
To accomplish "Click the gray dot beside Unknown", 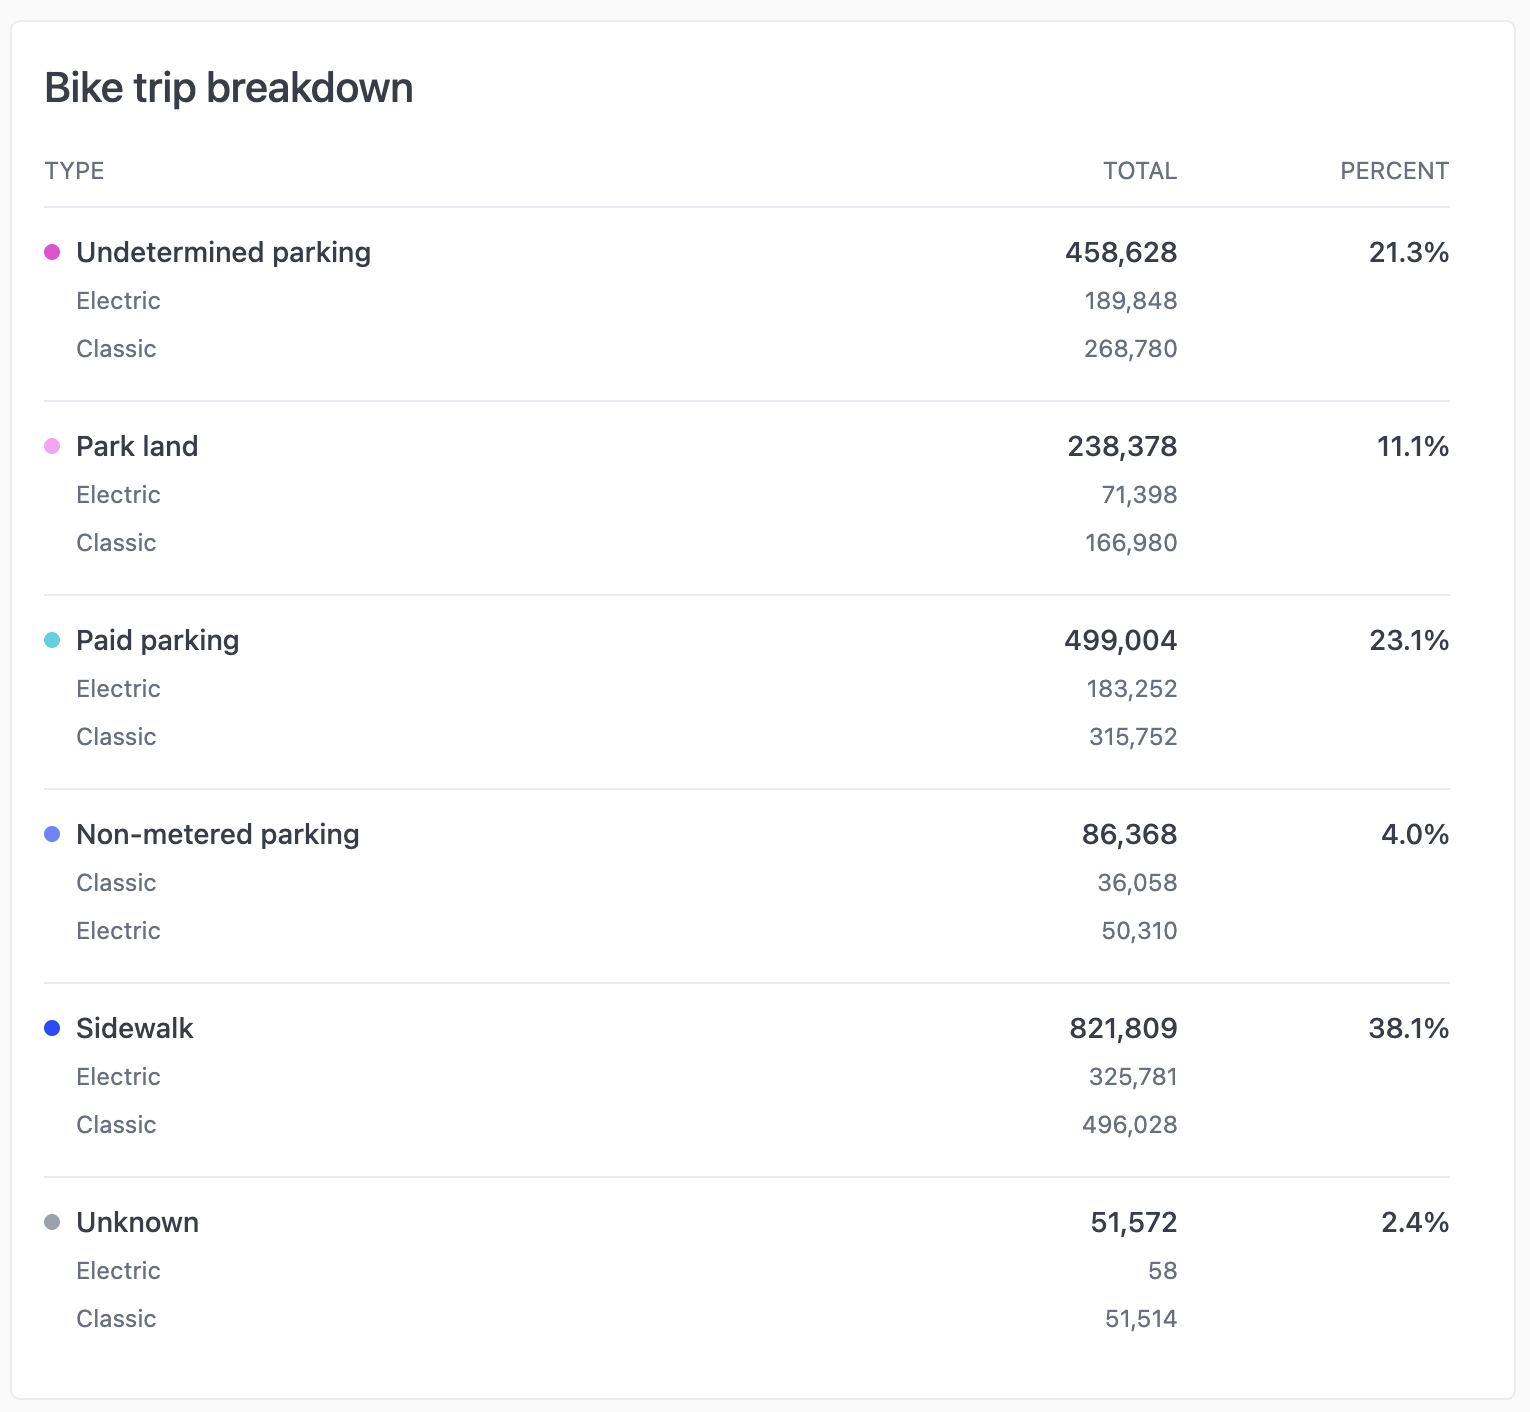I will click(x=52, y=1222).
